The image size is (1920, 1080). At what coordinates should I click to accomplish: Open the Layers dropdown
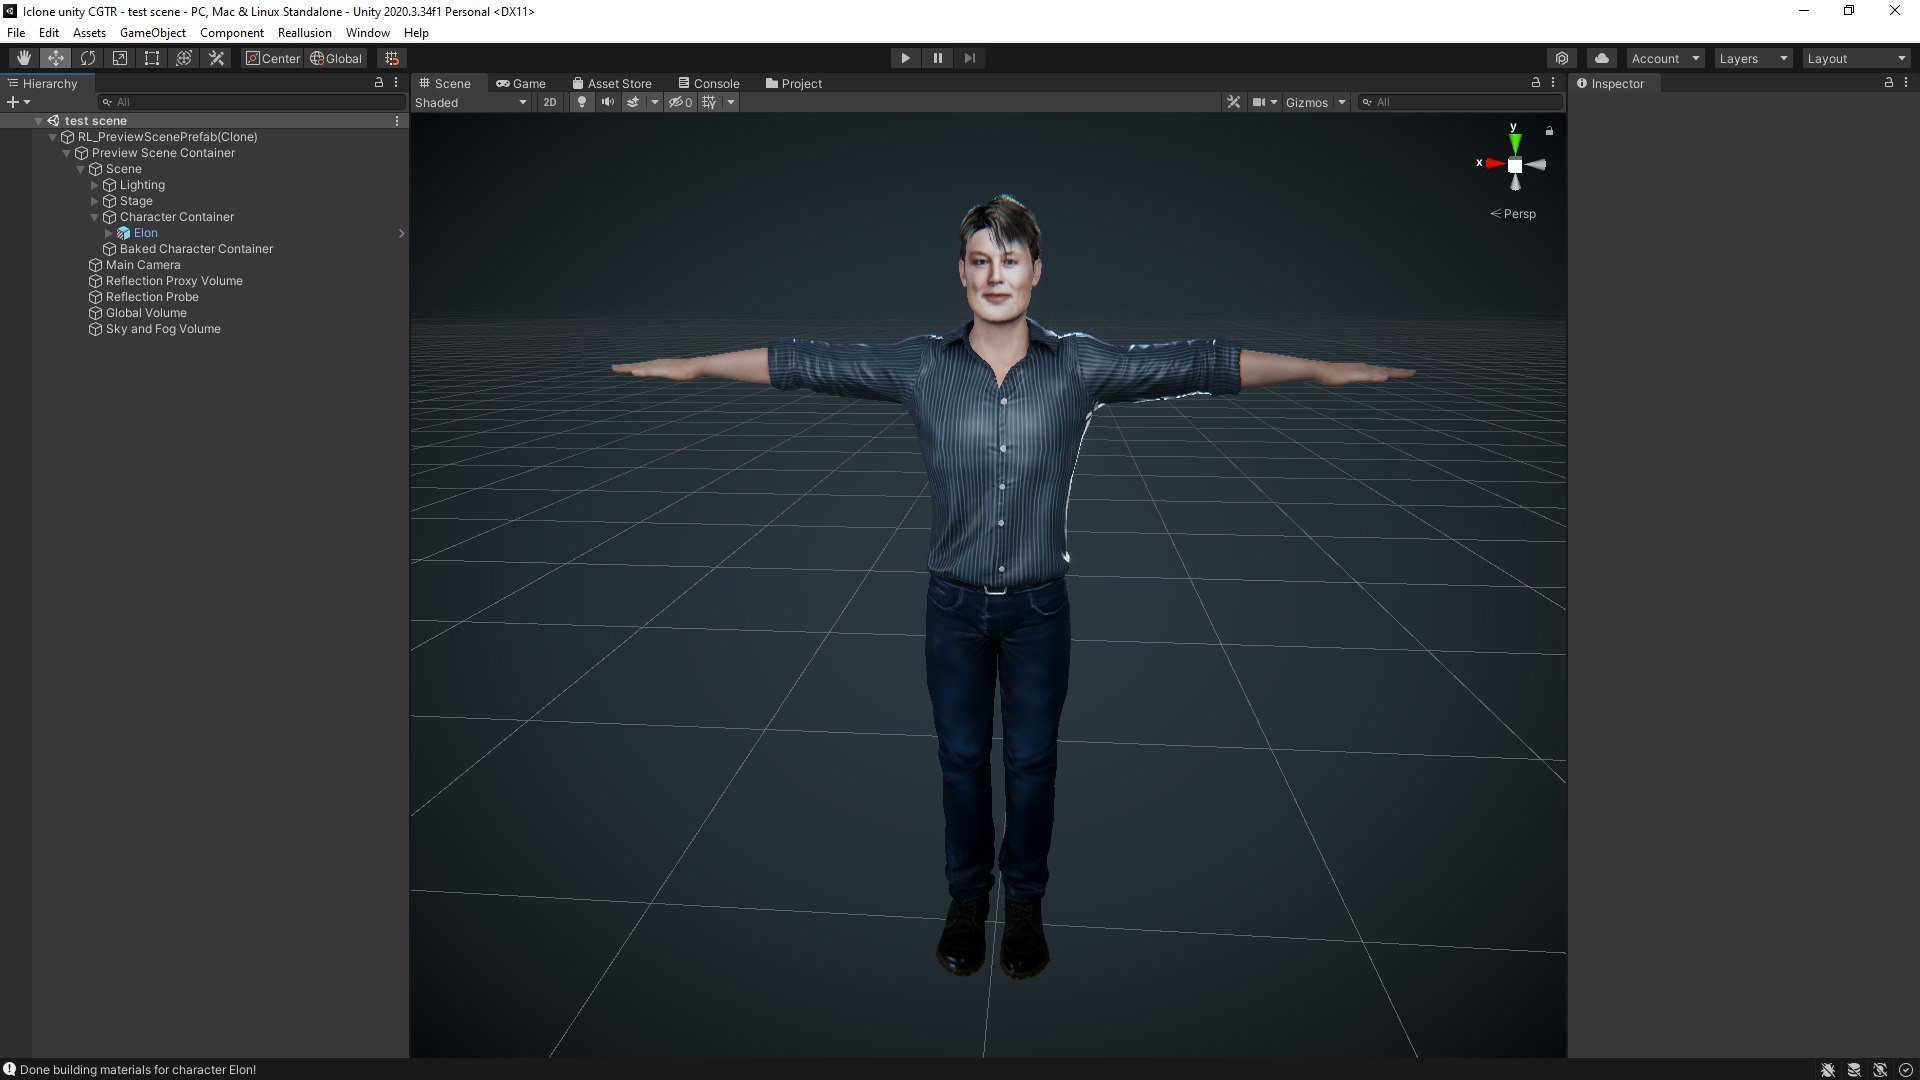coord(1753,58)
